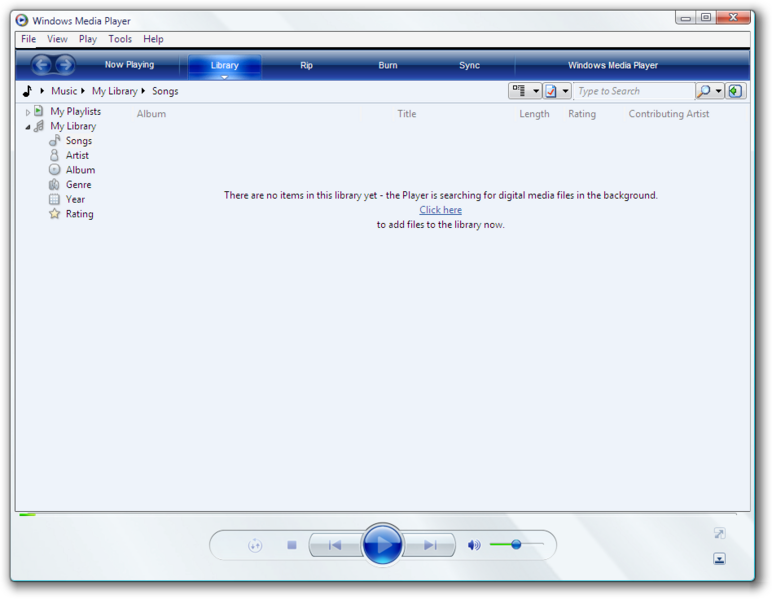Switch to full mode view icon
Screen dimensions: 772x599
coord(719,534)
